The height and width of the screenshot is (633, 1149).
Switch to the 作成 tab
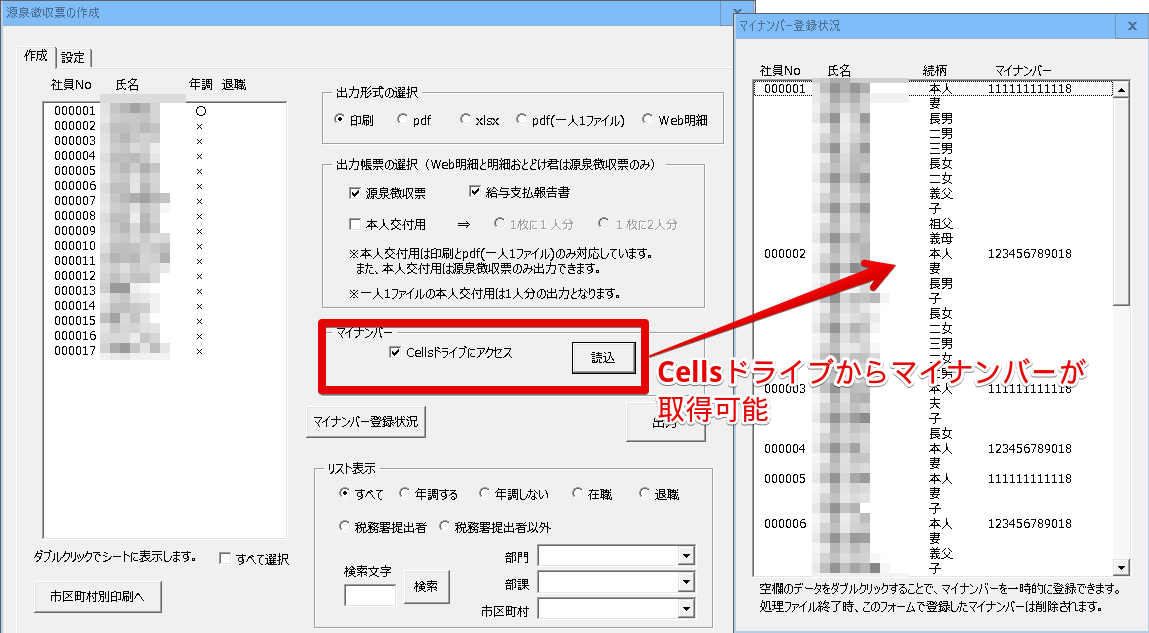pos(35,56)
